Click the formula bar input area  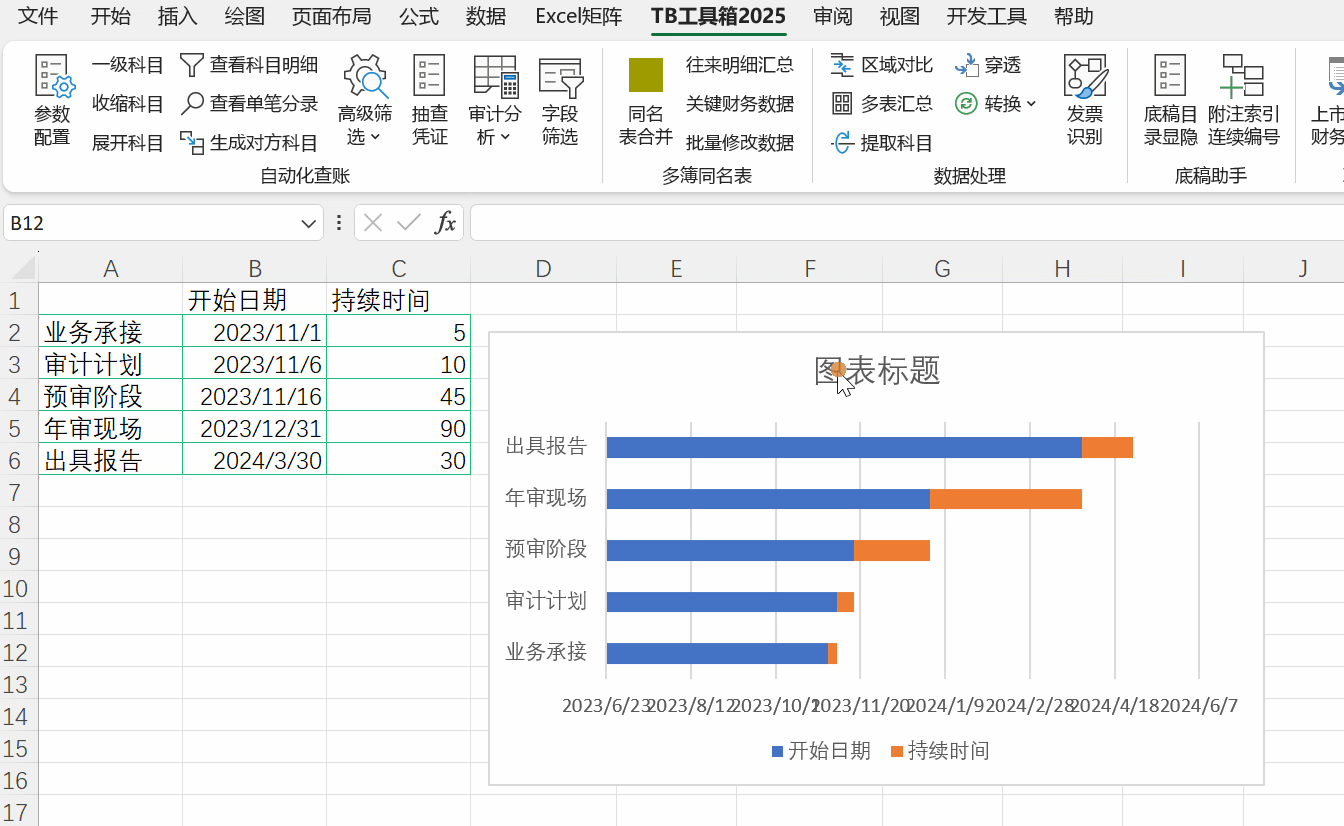[x=907, y=223]
